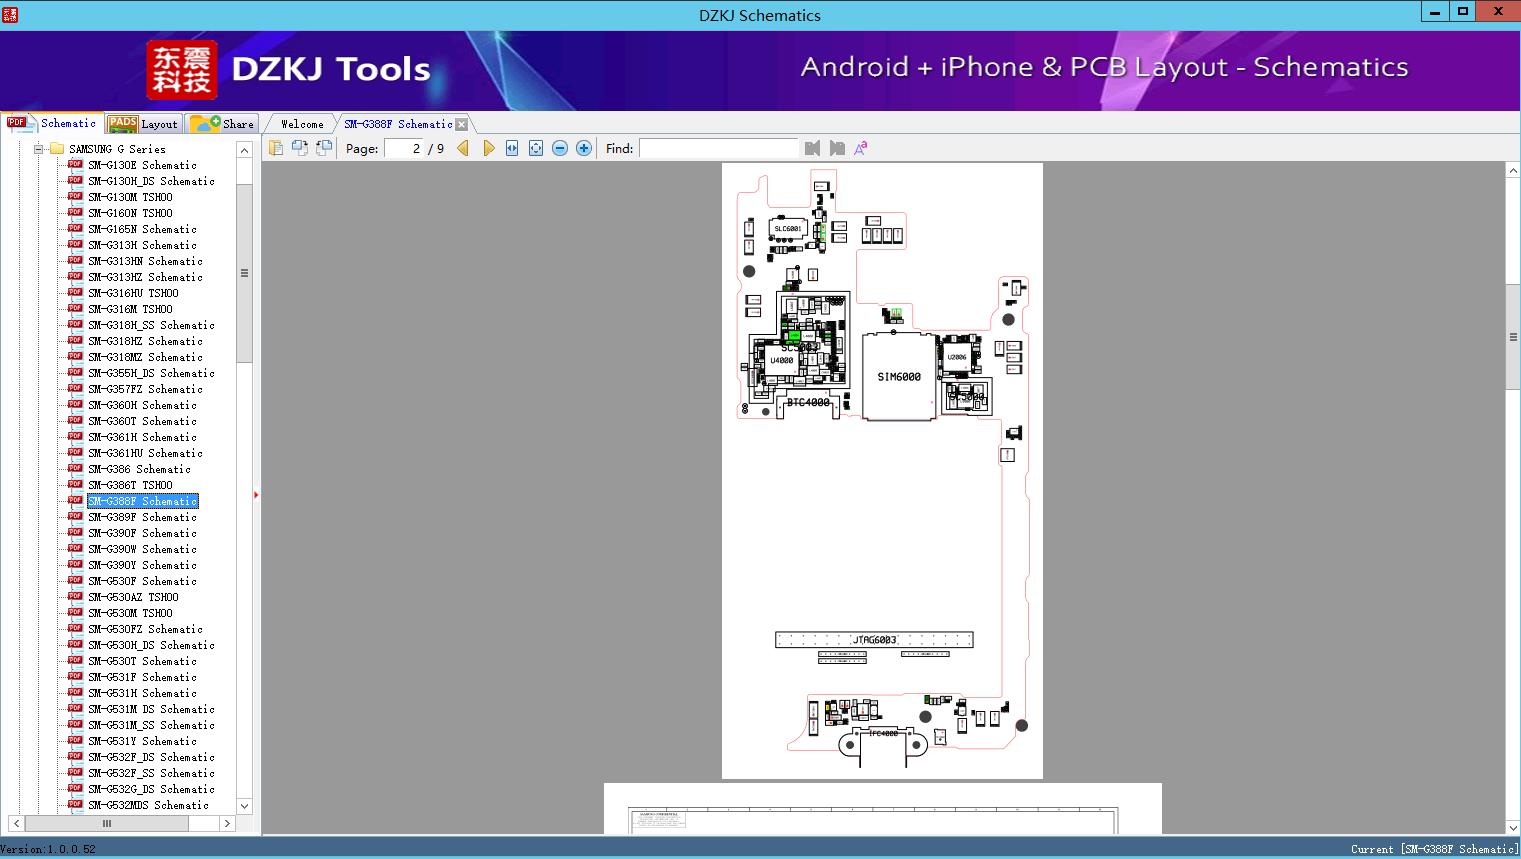Viewport: 1521px width, 859px height.
Task: Zoom out with the minus icon
Action: pyautogui.click(x=560, y=148)
